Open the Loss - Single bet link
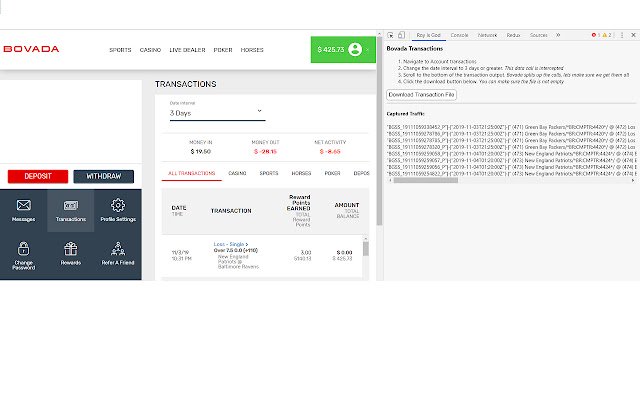The height and width of the screenshot is (400, 640). [x=229, y=244]
